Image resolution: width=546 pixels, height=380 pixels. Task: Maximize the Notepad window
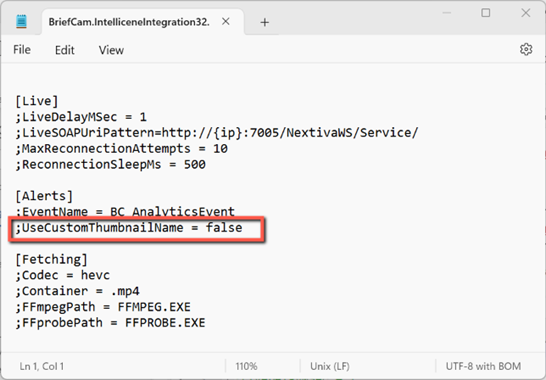(x=486, y=13)
